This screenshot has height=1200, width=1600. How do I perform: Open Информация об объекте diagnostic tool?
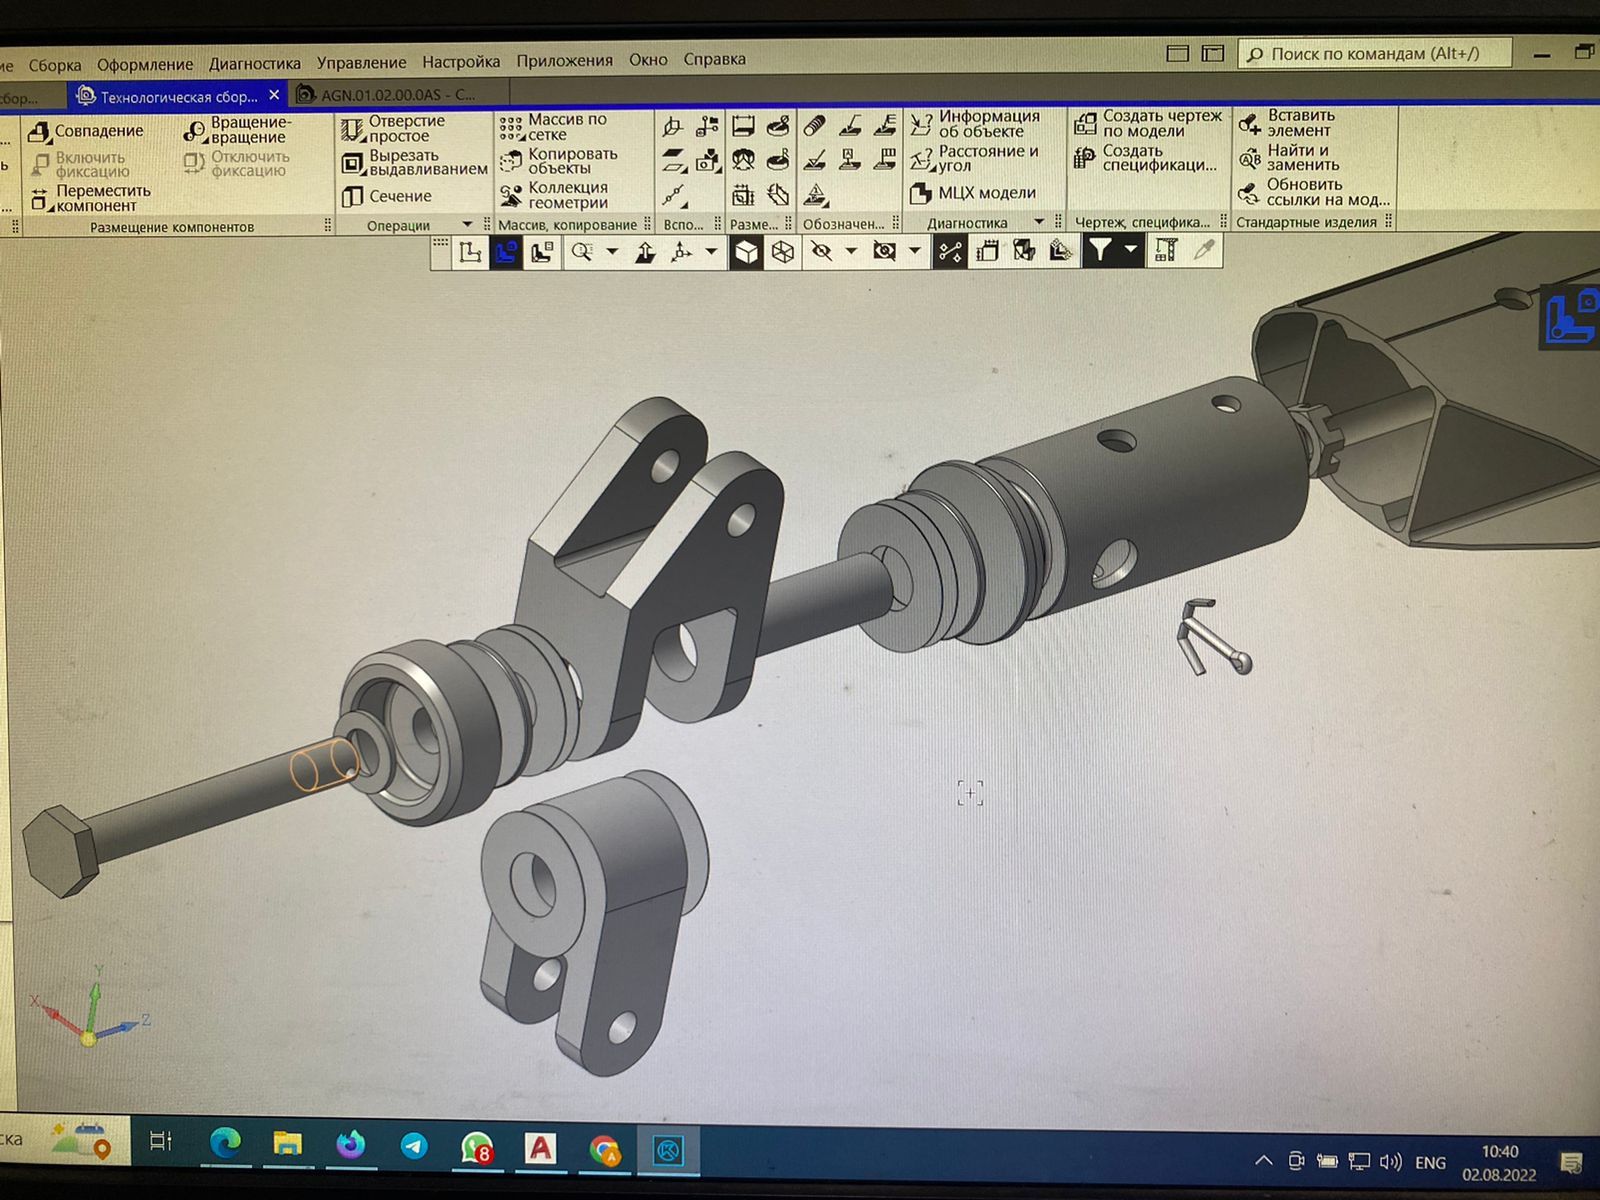coord(975,124)
